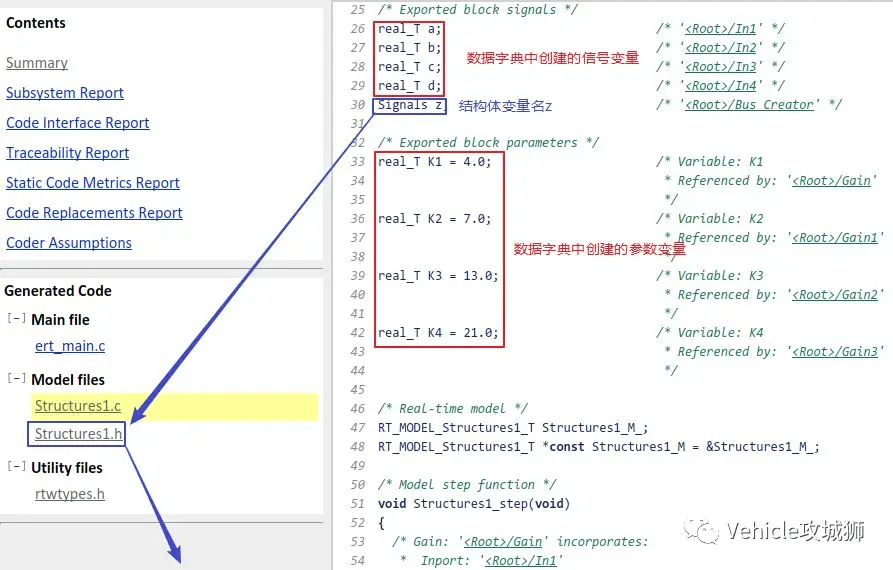Screen dimensions: 893x570
Task: Open the Code Interface Report link
Action: 77,123
